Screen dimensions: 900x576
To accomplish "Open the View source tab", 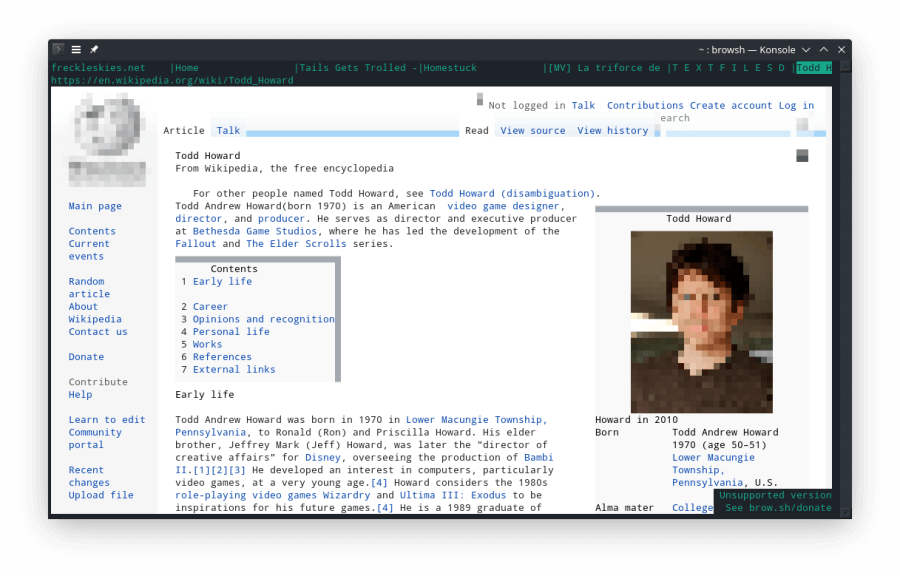I will click(533, 131).
